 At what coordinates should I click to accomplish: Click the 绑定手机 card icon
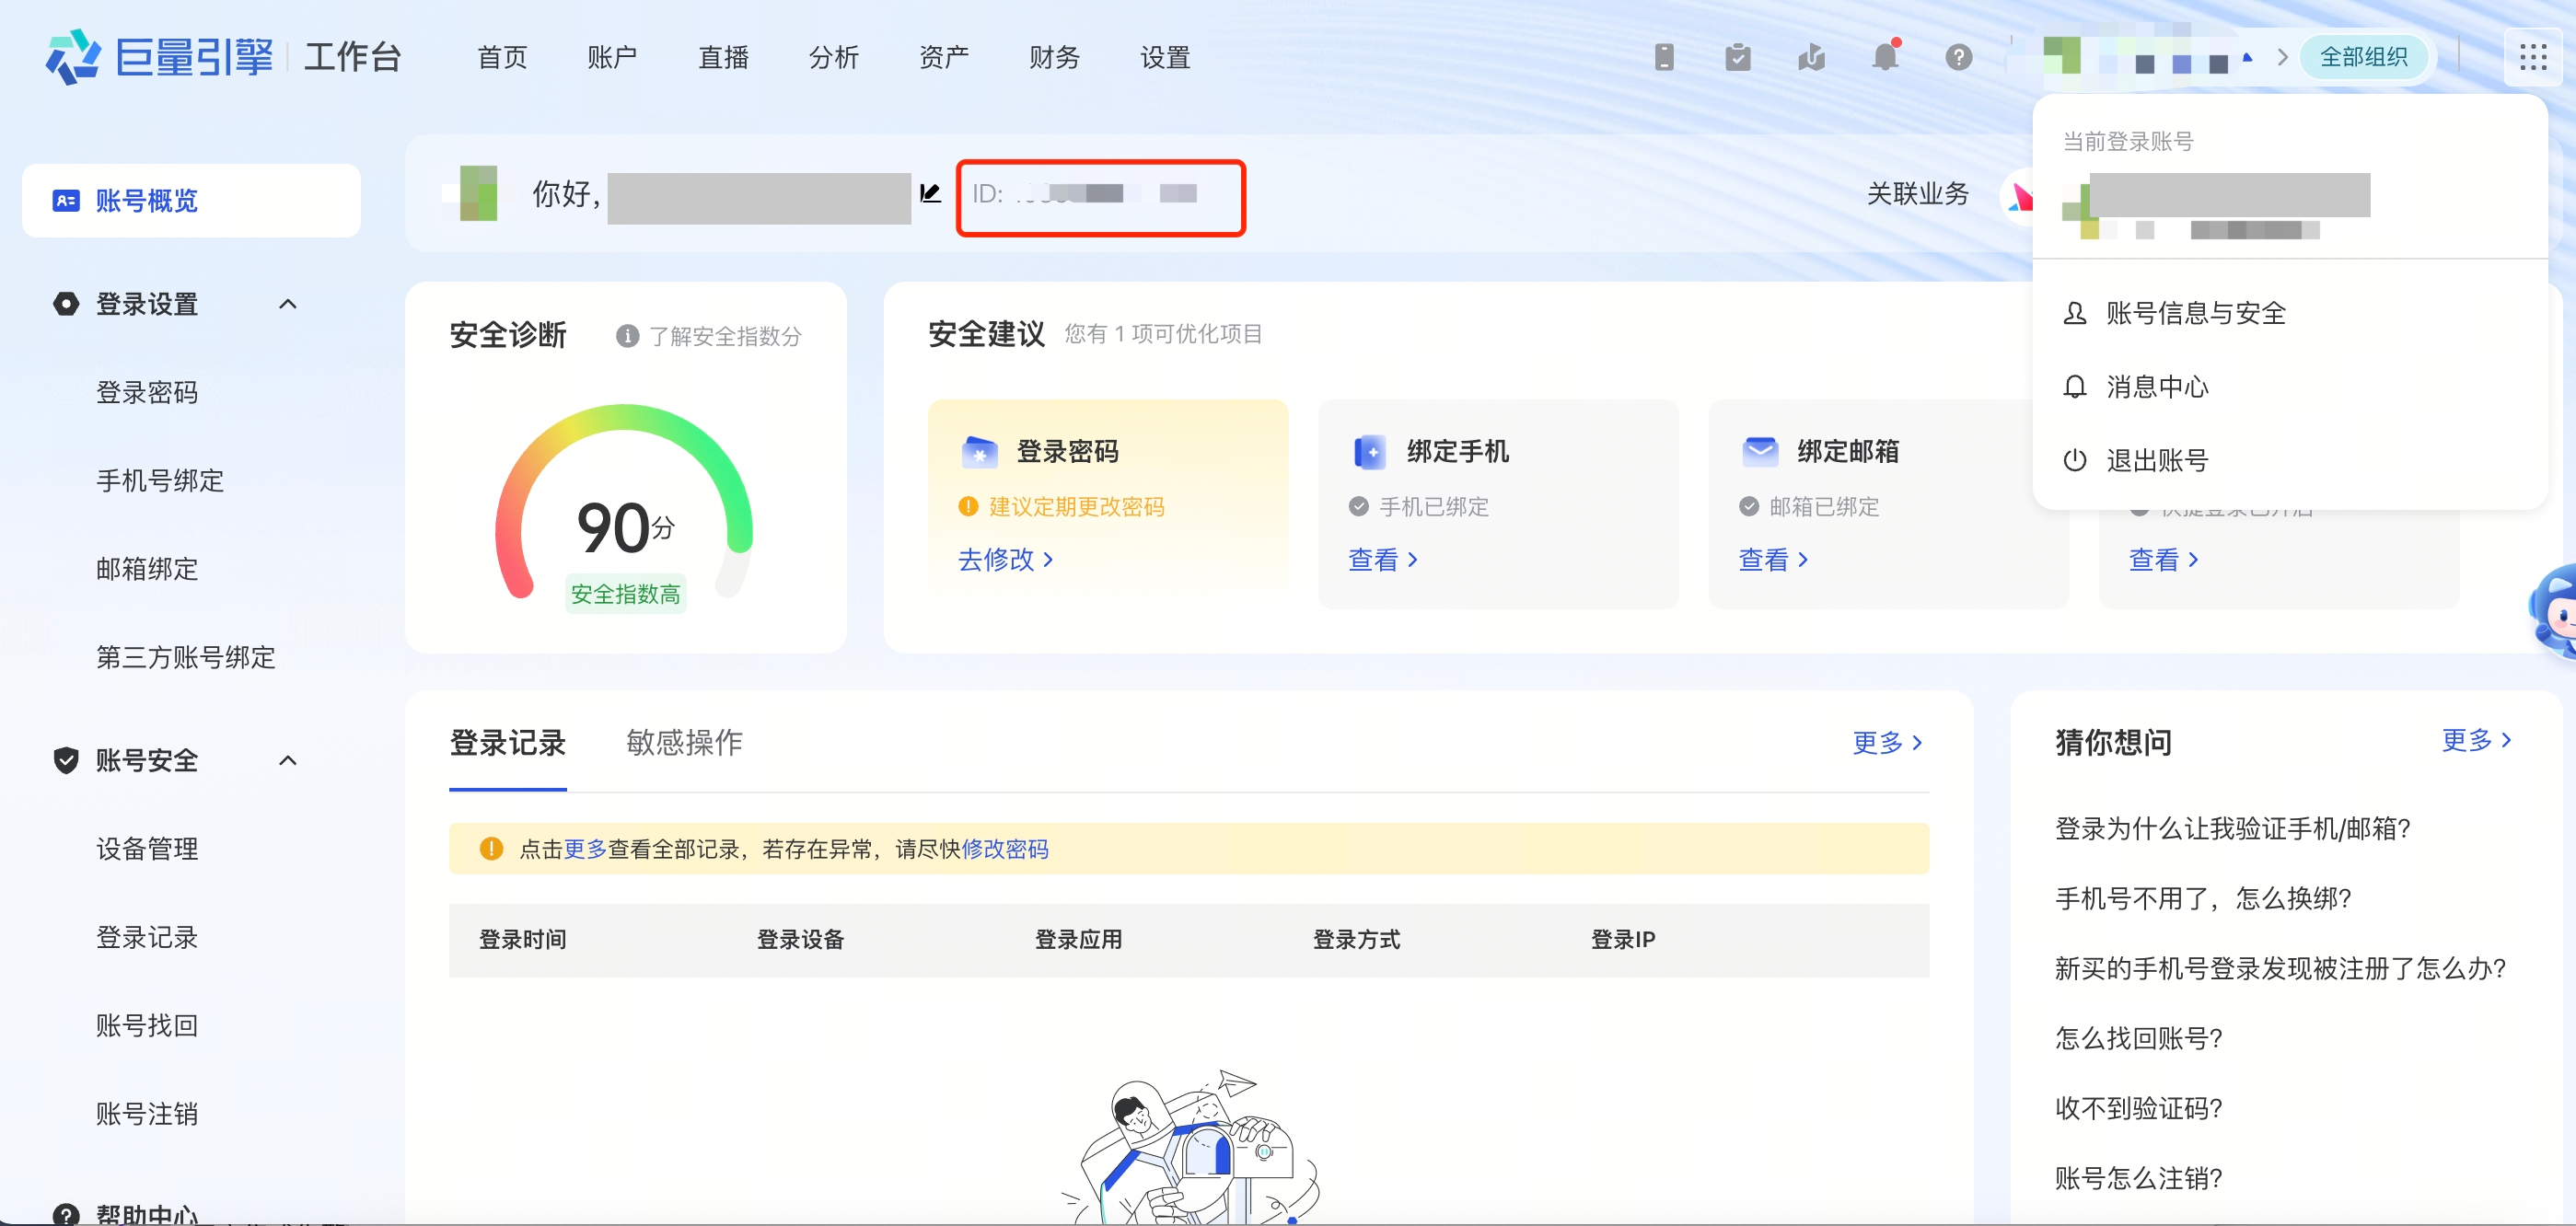(1369, 452)
